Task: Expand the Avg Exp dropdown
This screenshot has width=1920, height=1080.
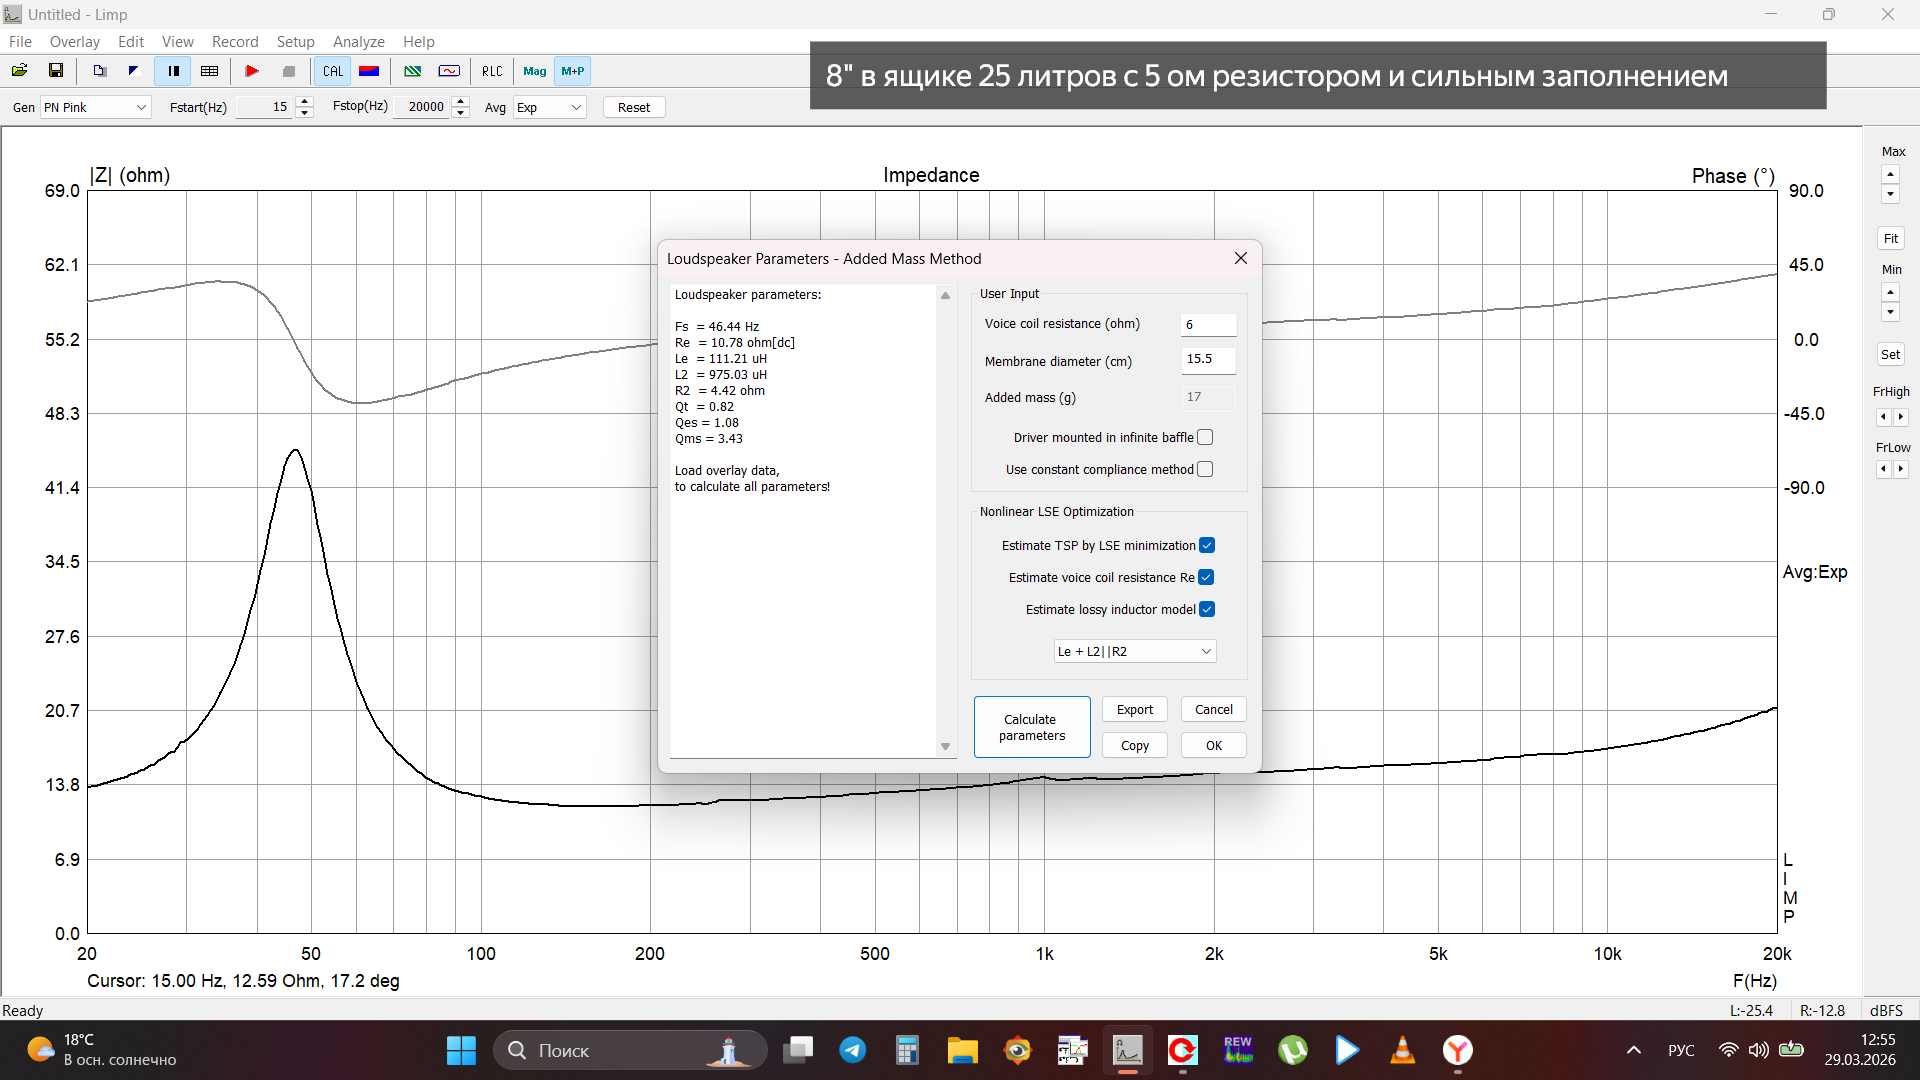Action: tap(549, 107)
